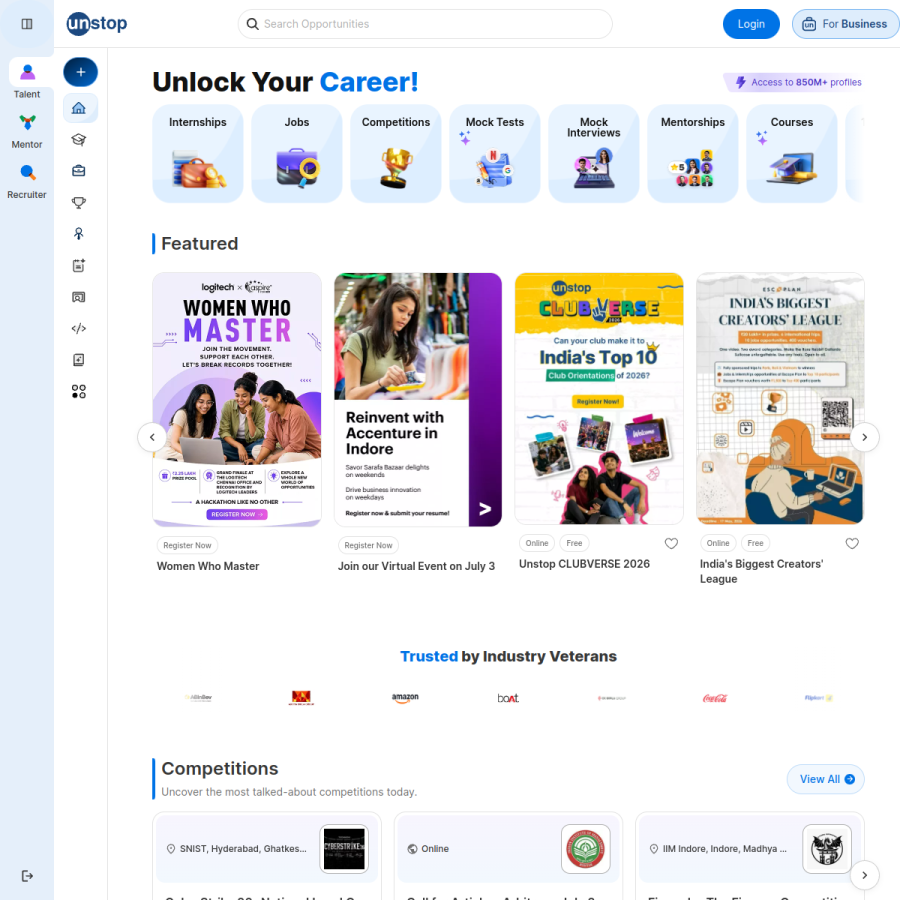Image resolution: width=900 pixels, height=900 pixels.
Task: Select the Recruiter role icon
Action: coord(27,172)
